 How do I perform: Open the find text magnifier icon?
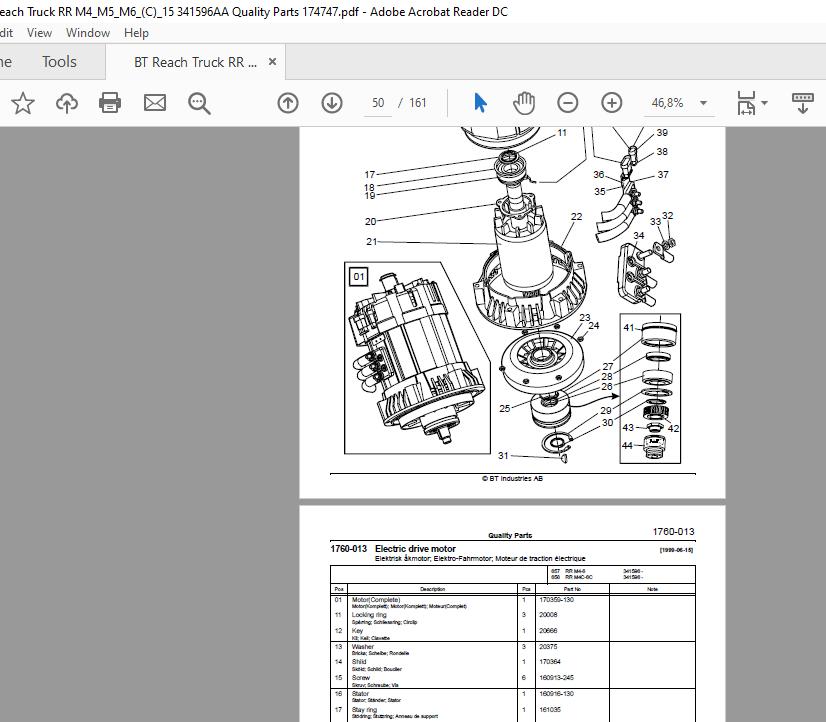(x=199, y=103)
